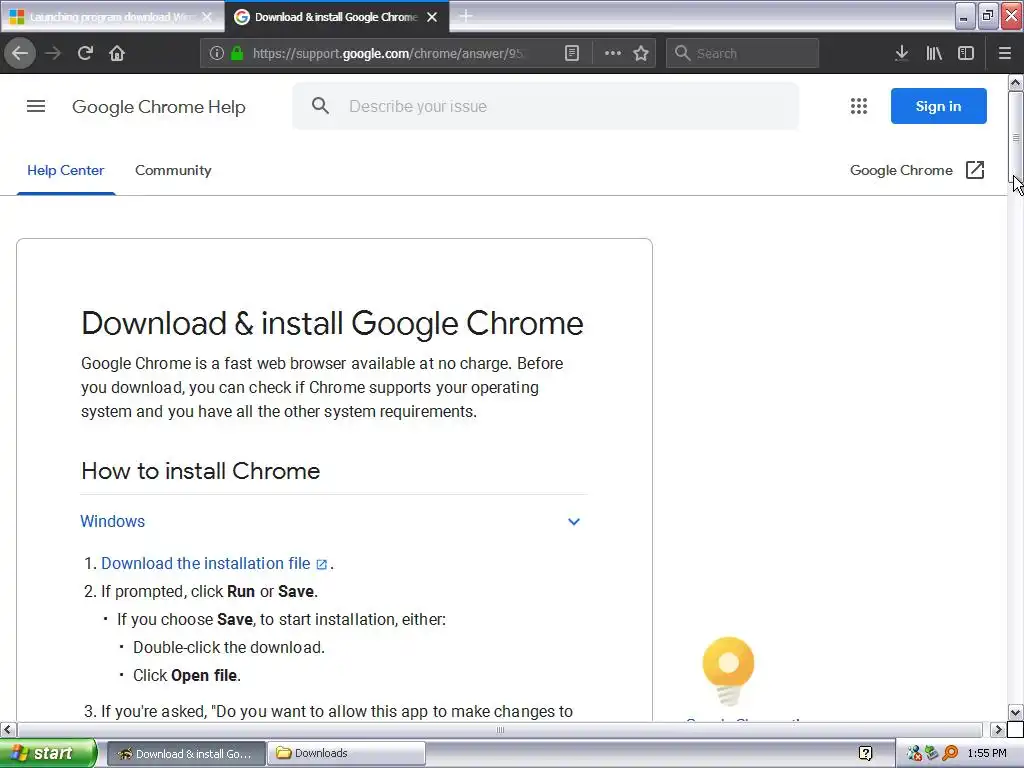Open the Firefox home page icon
Image resolution: width=1024 pixels, height=768 pixels.
(117, 53)
